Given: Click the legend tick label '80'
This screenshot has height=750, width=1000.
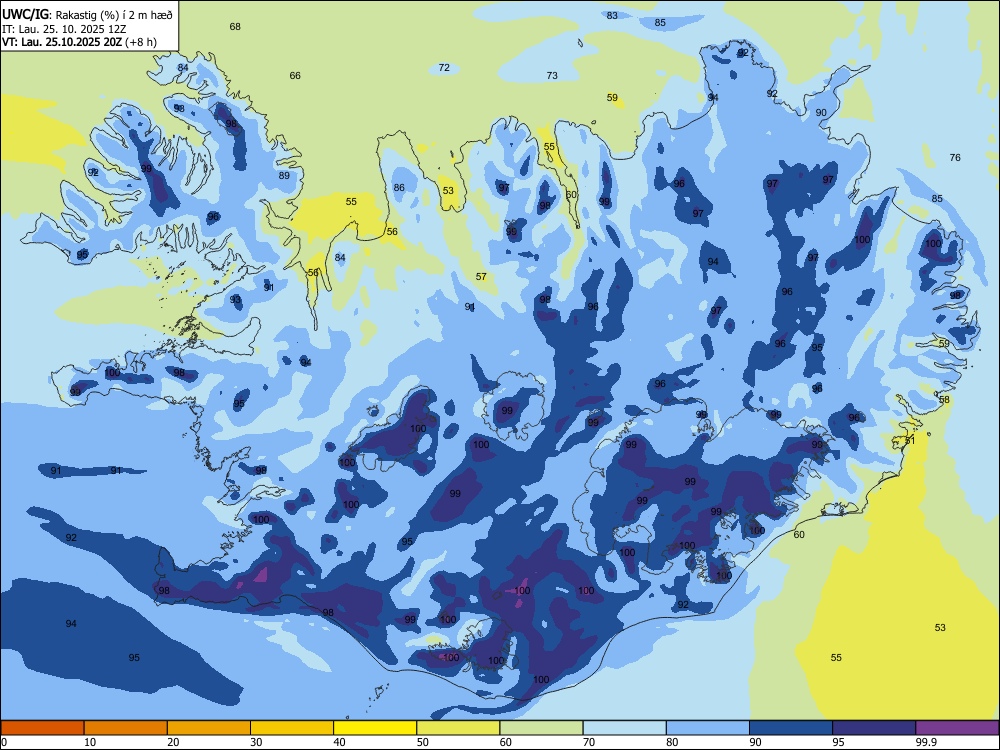Looking at the screenshot, I should [672, 742].
